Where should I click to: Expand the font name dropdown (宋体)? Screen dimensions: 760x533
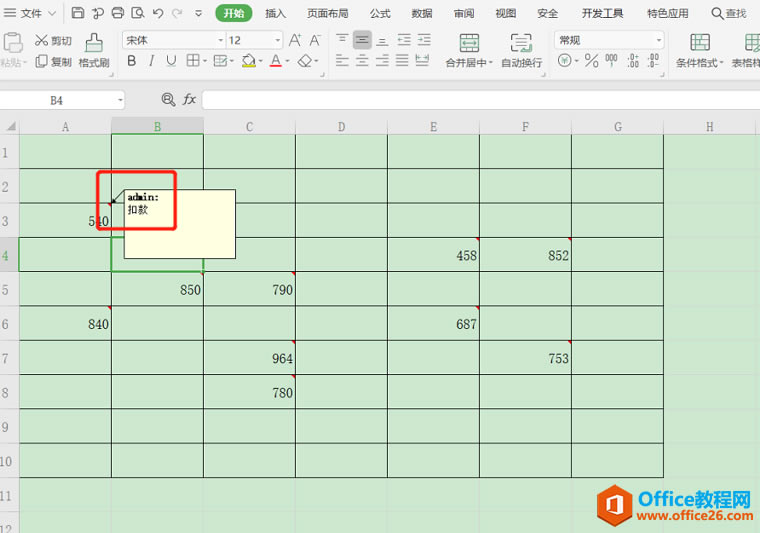coord(220,40)
